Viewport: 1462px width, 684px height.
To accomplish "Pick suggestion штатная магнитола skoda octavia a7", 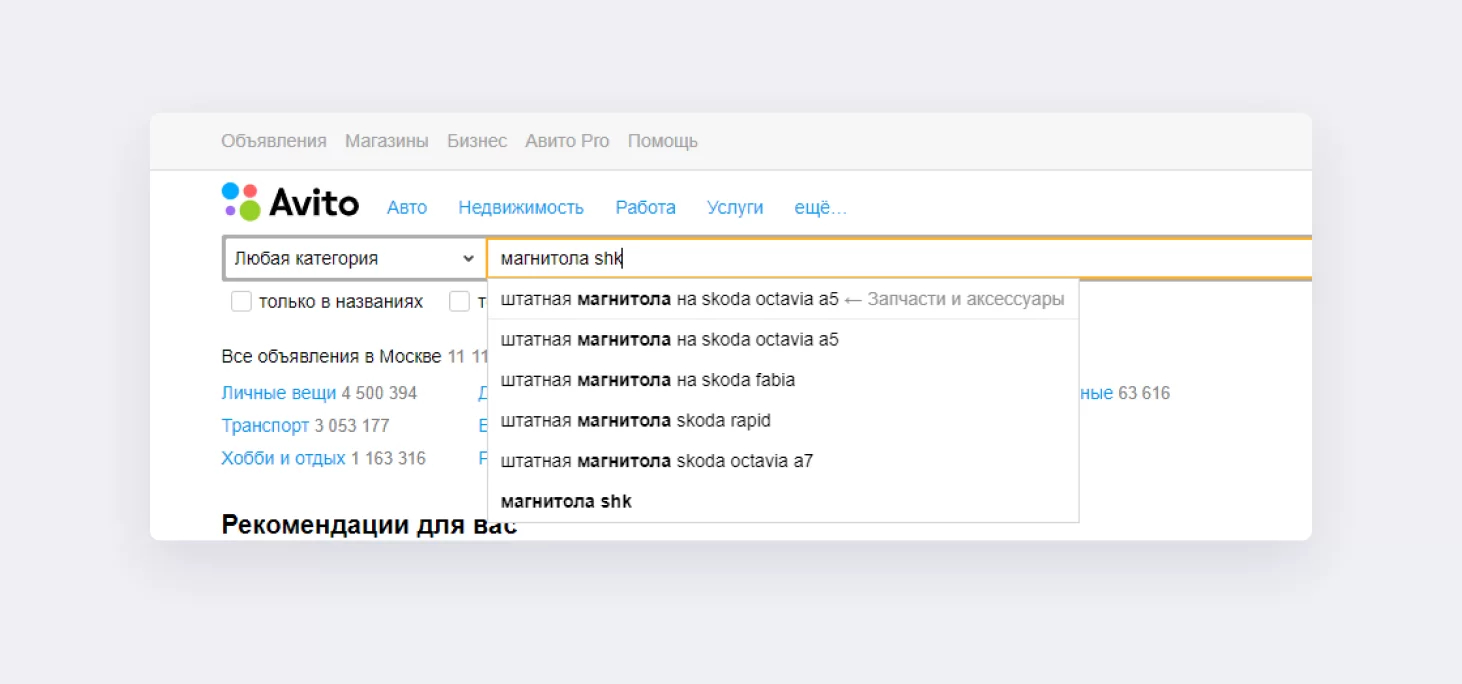I will coord(783,461).
